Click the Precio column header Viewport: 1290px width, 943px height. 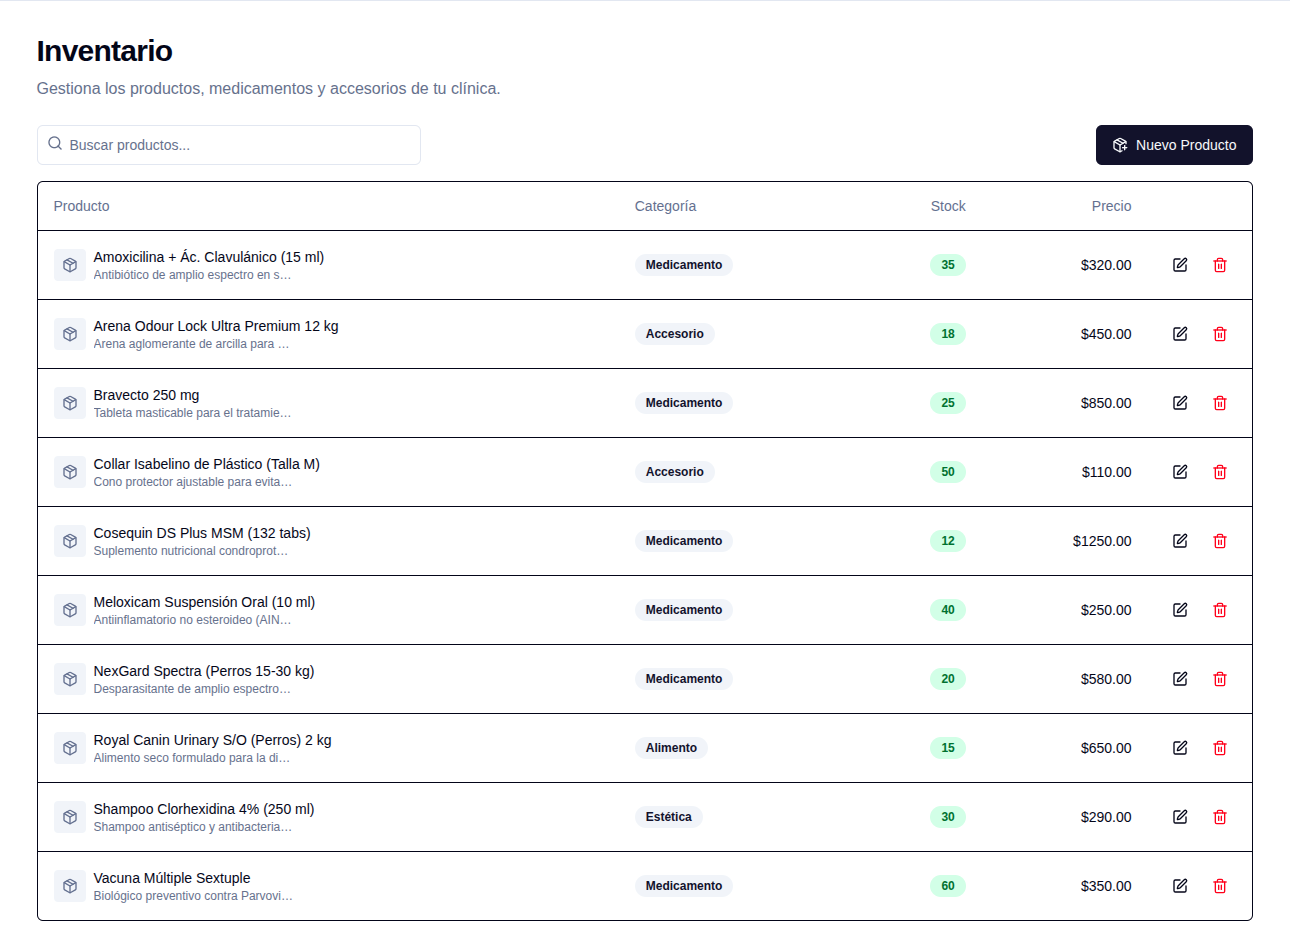[x=1111, y=206]
